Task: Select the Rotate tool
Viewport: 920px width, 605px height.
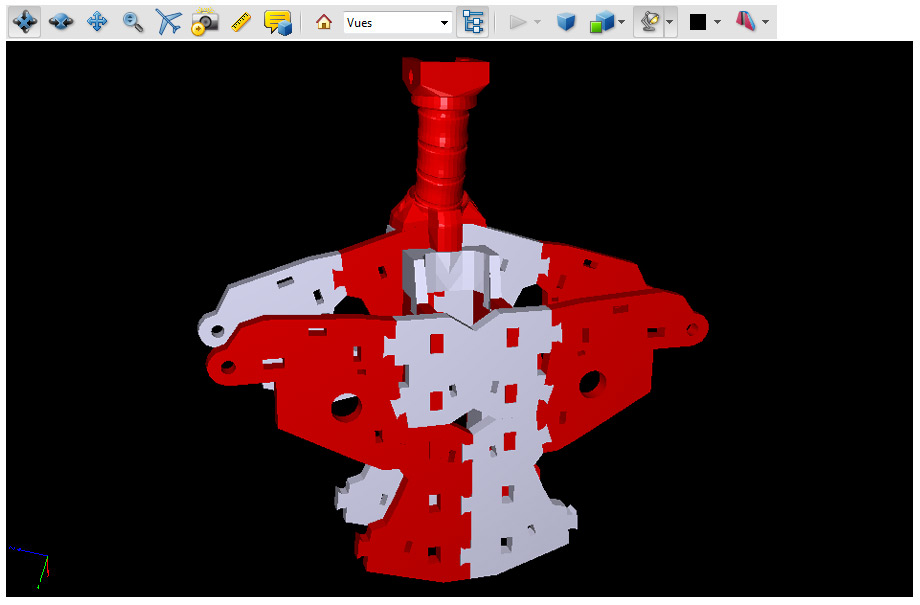Action: click(x=24, y=21)
